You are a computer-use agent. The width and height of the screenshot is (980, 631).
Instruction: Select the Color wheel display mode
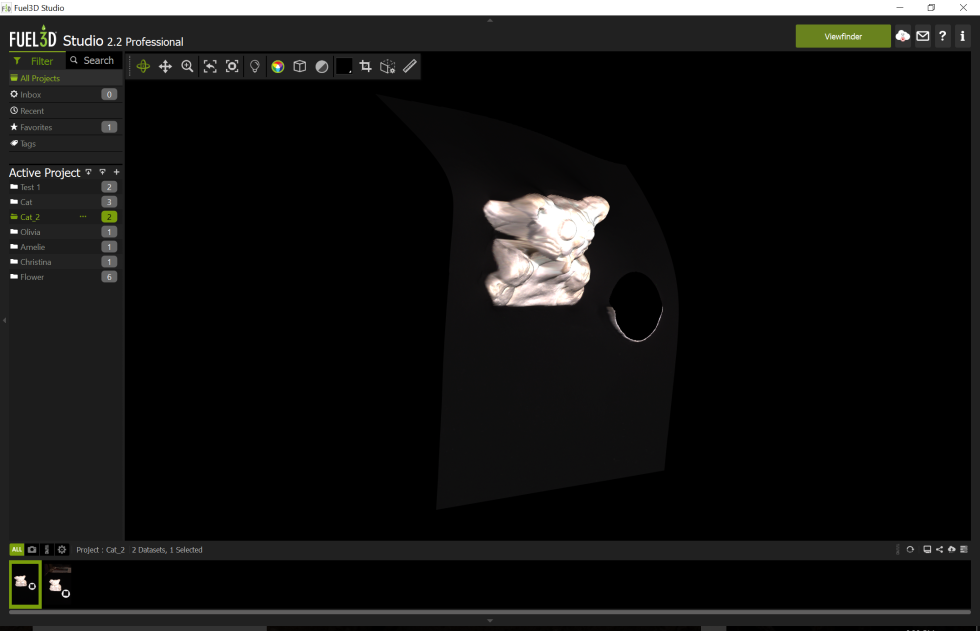(x=277, y=66)
